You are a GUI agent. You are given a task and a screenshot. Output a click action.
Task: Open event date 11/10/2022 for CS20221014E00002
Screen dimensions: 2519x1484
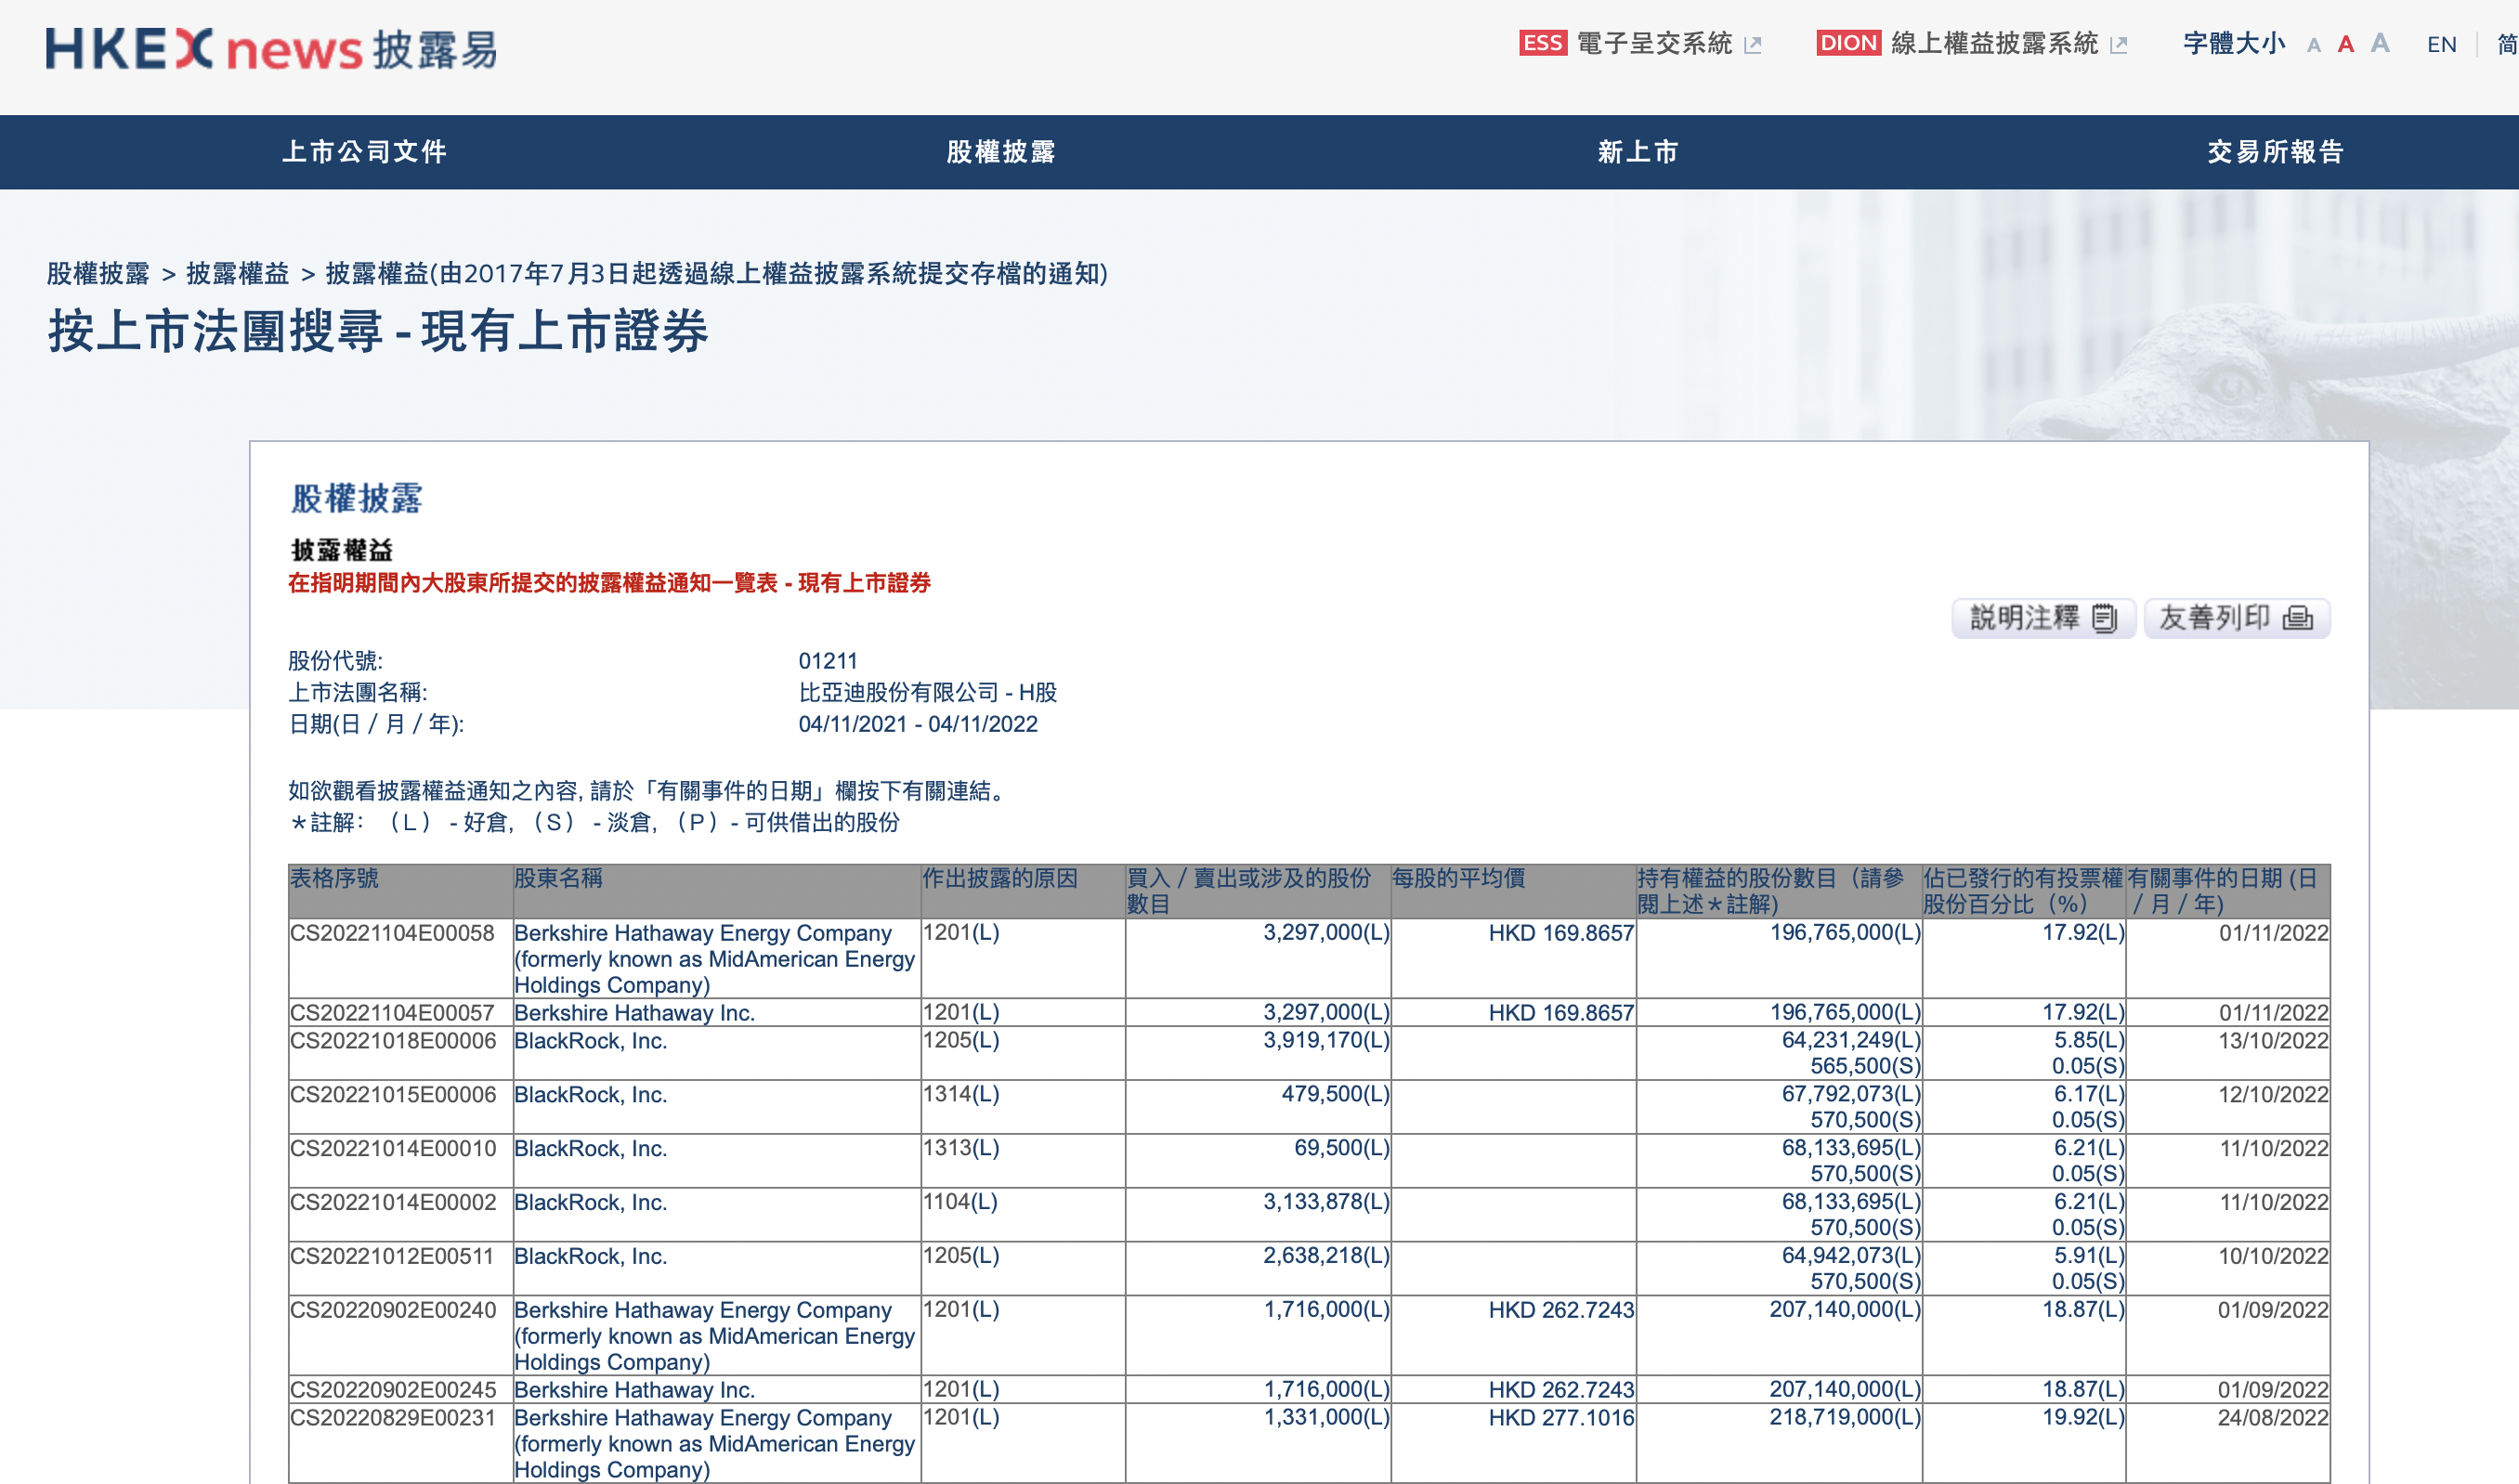2273,1203
